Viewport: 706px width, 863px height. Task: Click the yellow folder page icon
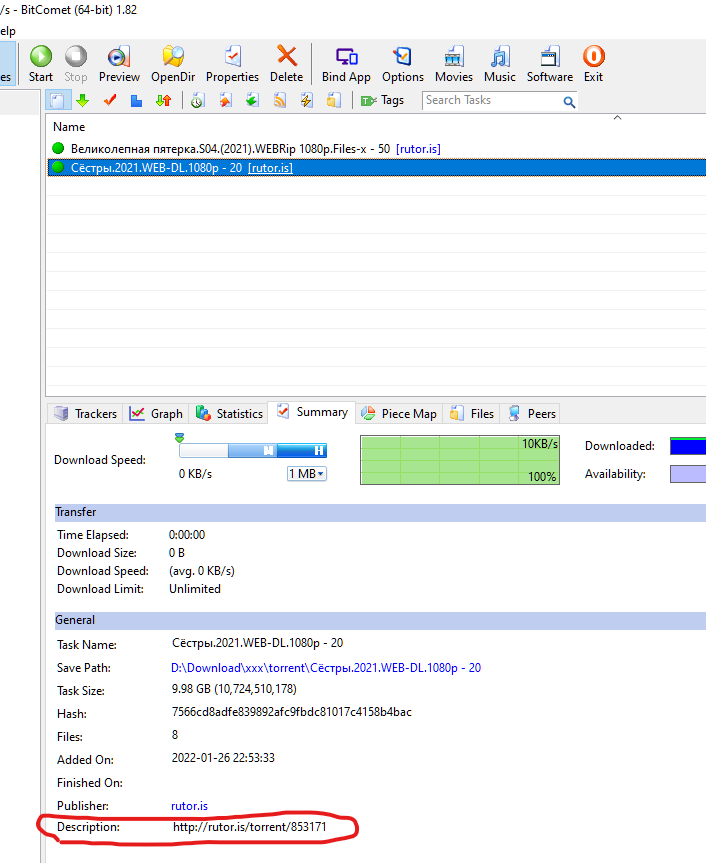coord(333,101)
